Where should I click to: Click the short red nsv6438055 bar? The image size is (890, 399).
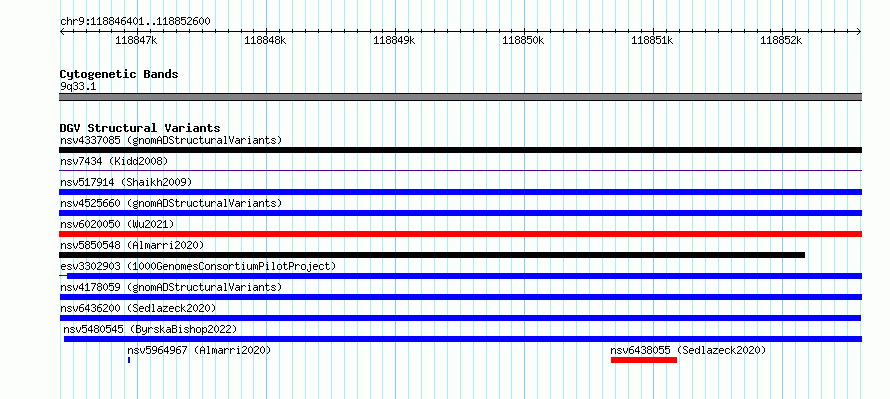click(644, 360)
